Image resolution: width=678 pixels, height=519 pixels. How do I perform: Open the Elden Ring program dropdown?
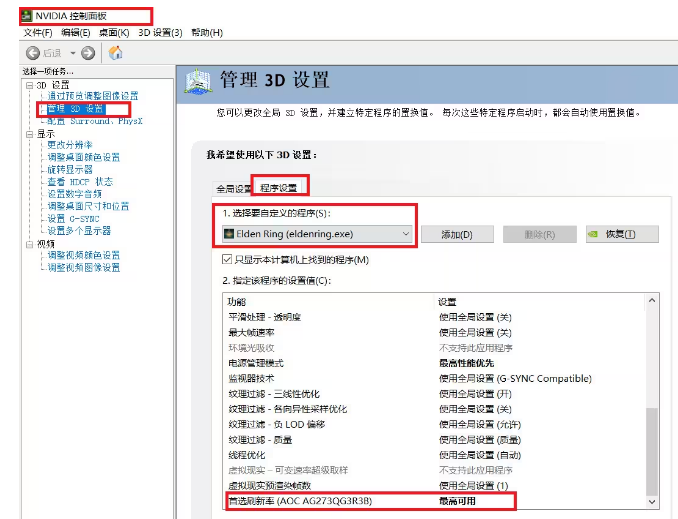(405, 234)
